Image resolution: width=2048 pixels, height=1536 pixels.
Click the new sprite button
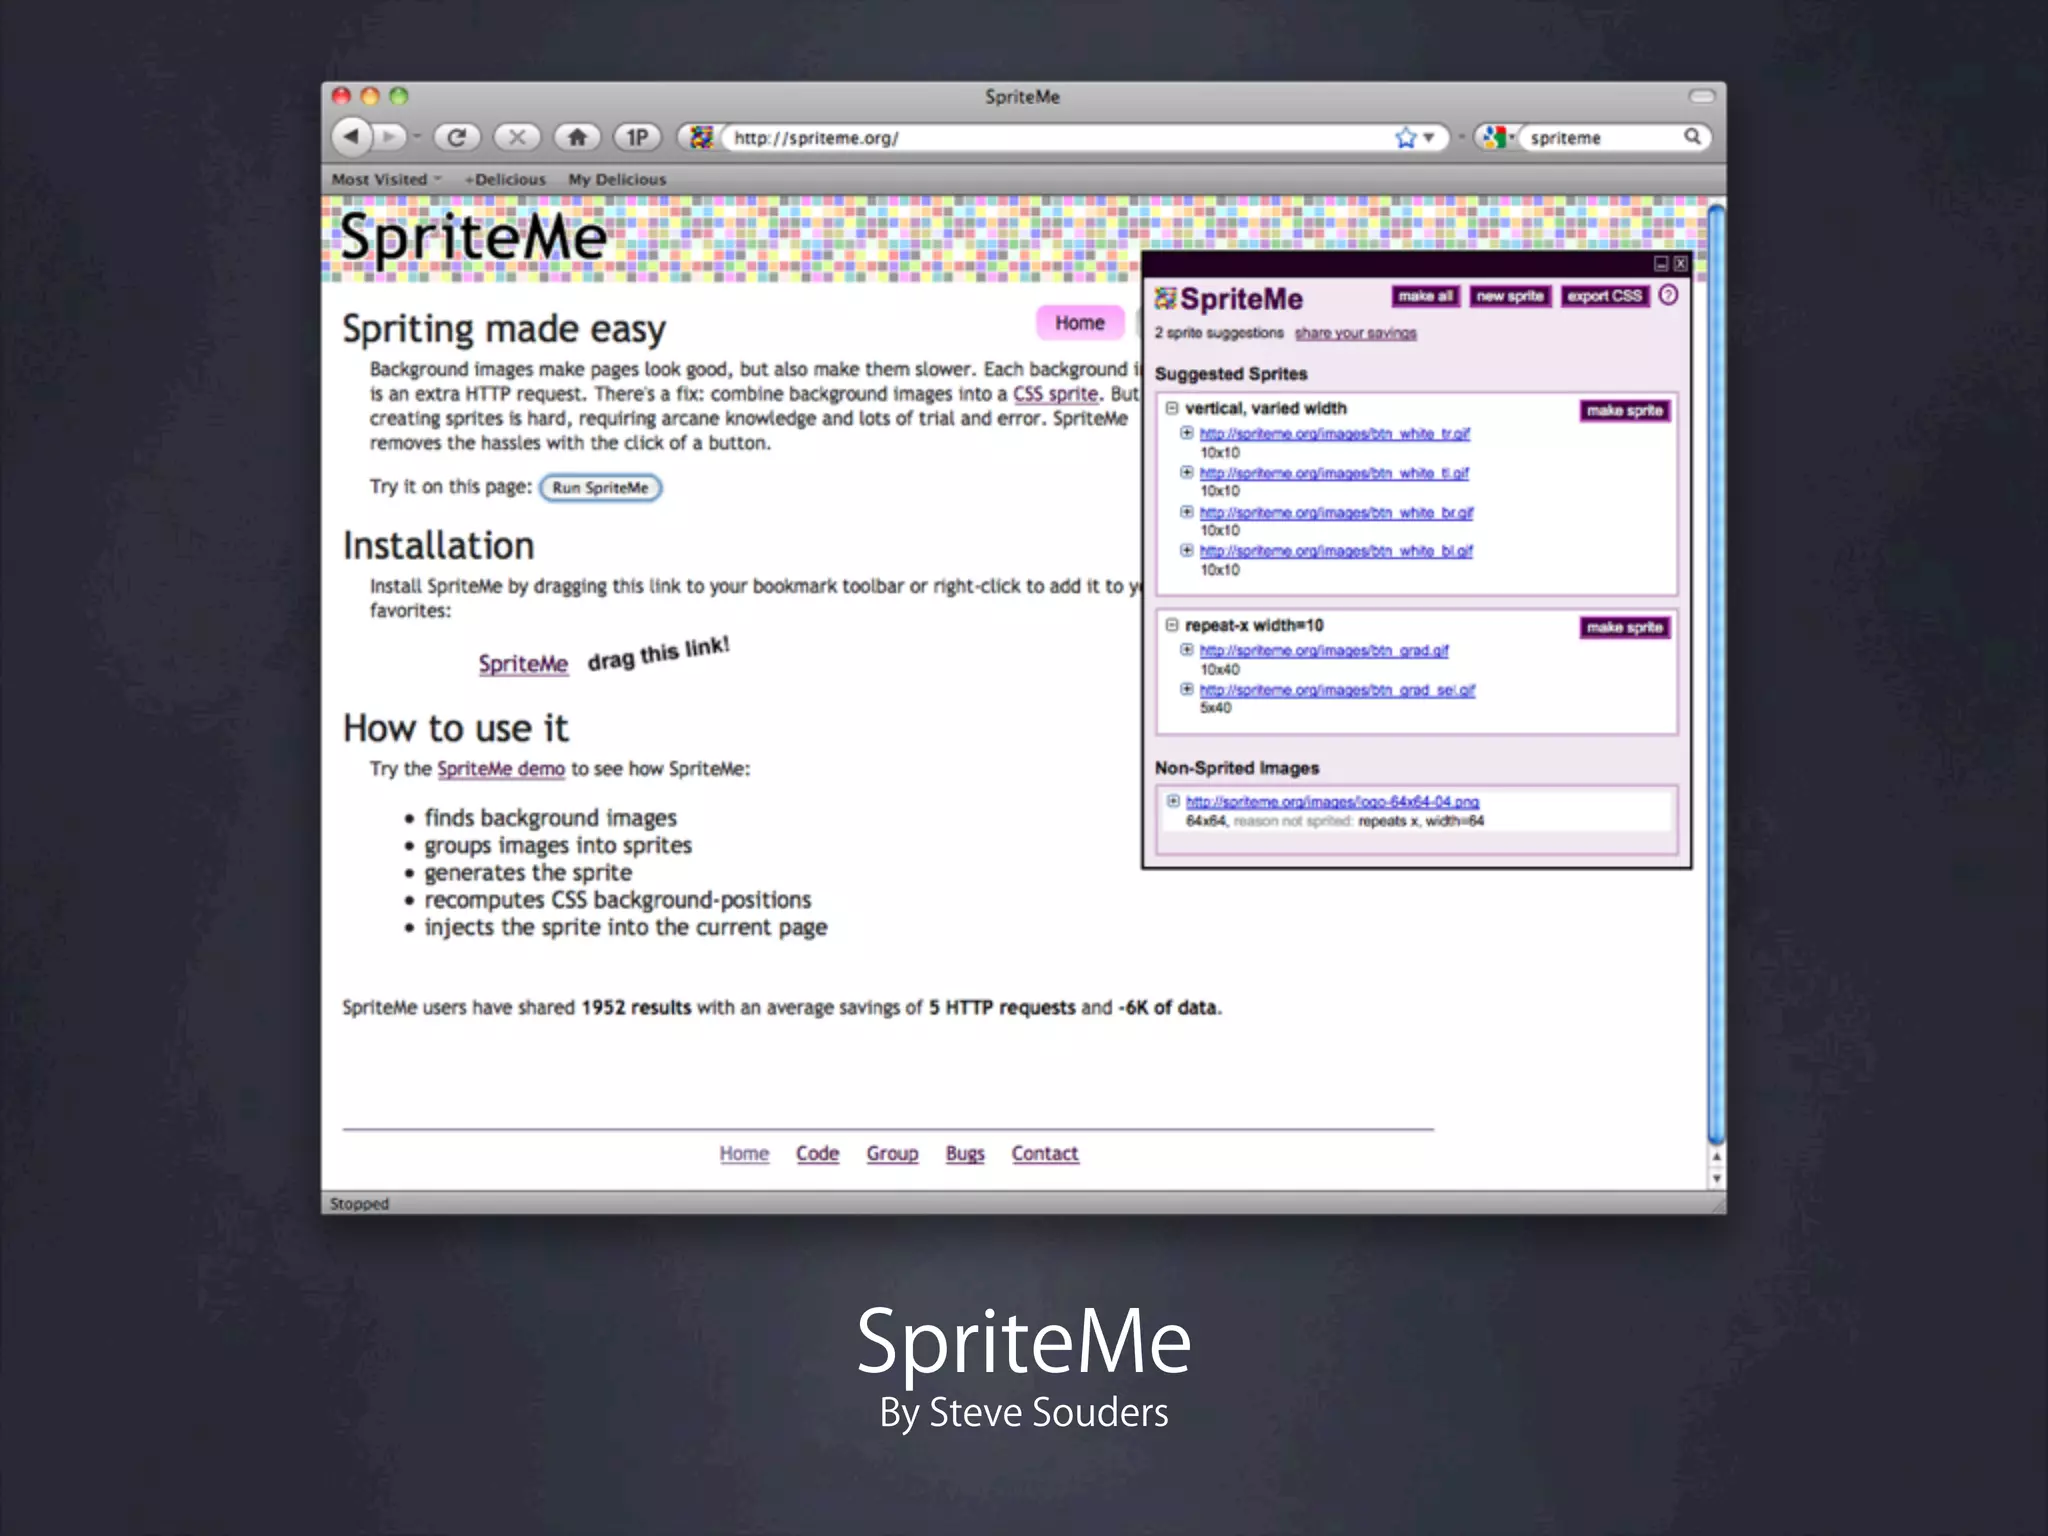pos(1510,296)
